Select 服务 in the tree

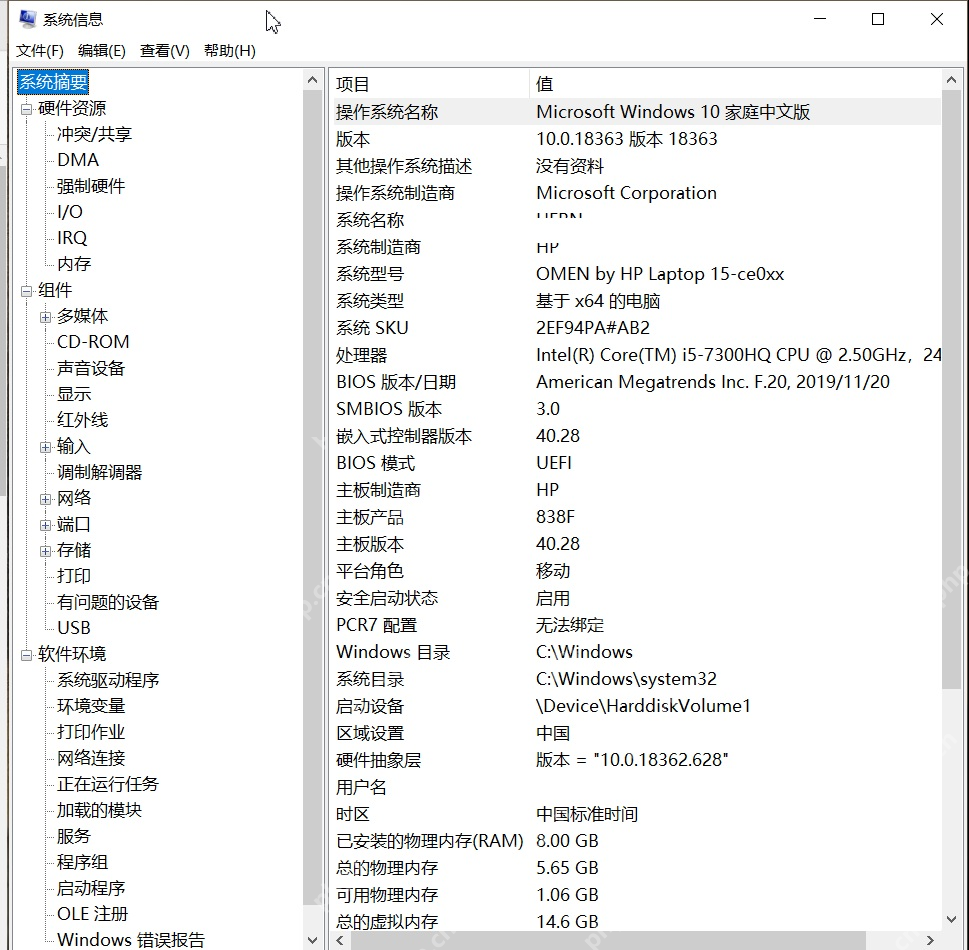click(74, 836)
